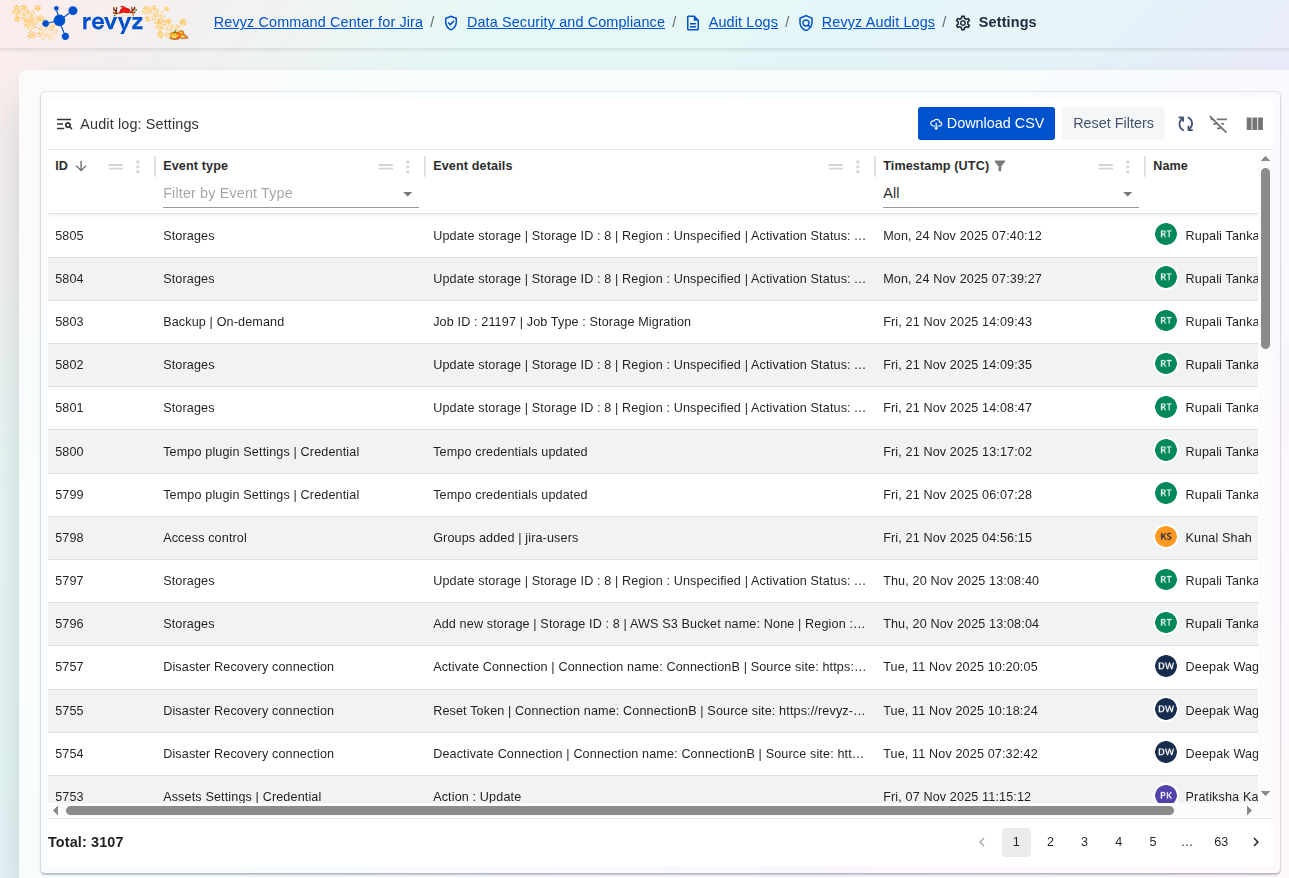Image resolution: width=1289 pixels, height=878 pixels.
Task: Open ID column three-dot menu
Action: (x=138, y=167)
